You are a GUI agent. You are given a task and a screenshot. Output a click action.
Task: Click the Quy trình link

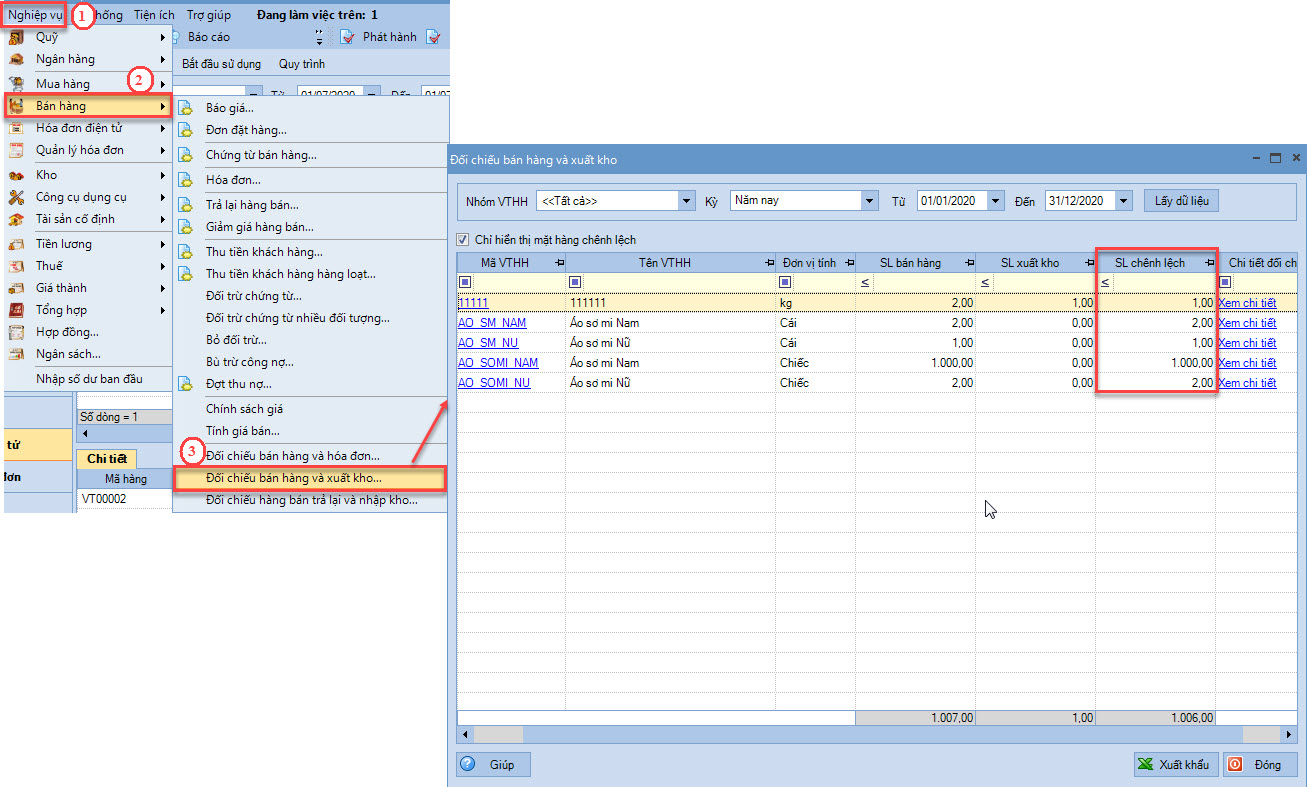click(x=302, y=64)
